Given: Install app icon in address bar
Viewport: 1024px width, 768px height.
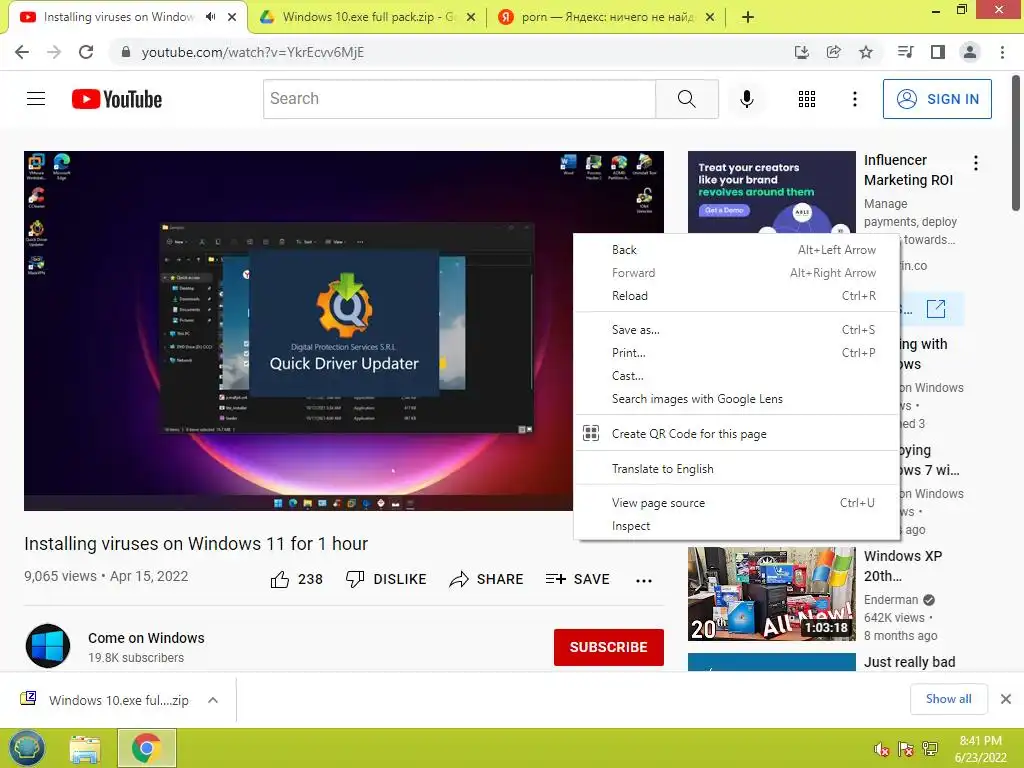Looking at the screenshot, I should point(801,52).
